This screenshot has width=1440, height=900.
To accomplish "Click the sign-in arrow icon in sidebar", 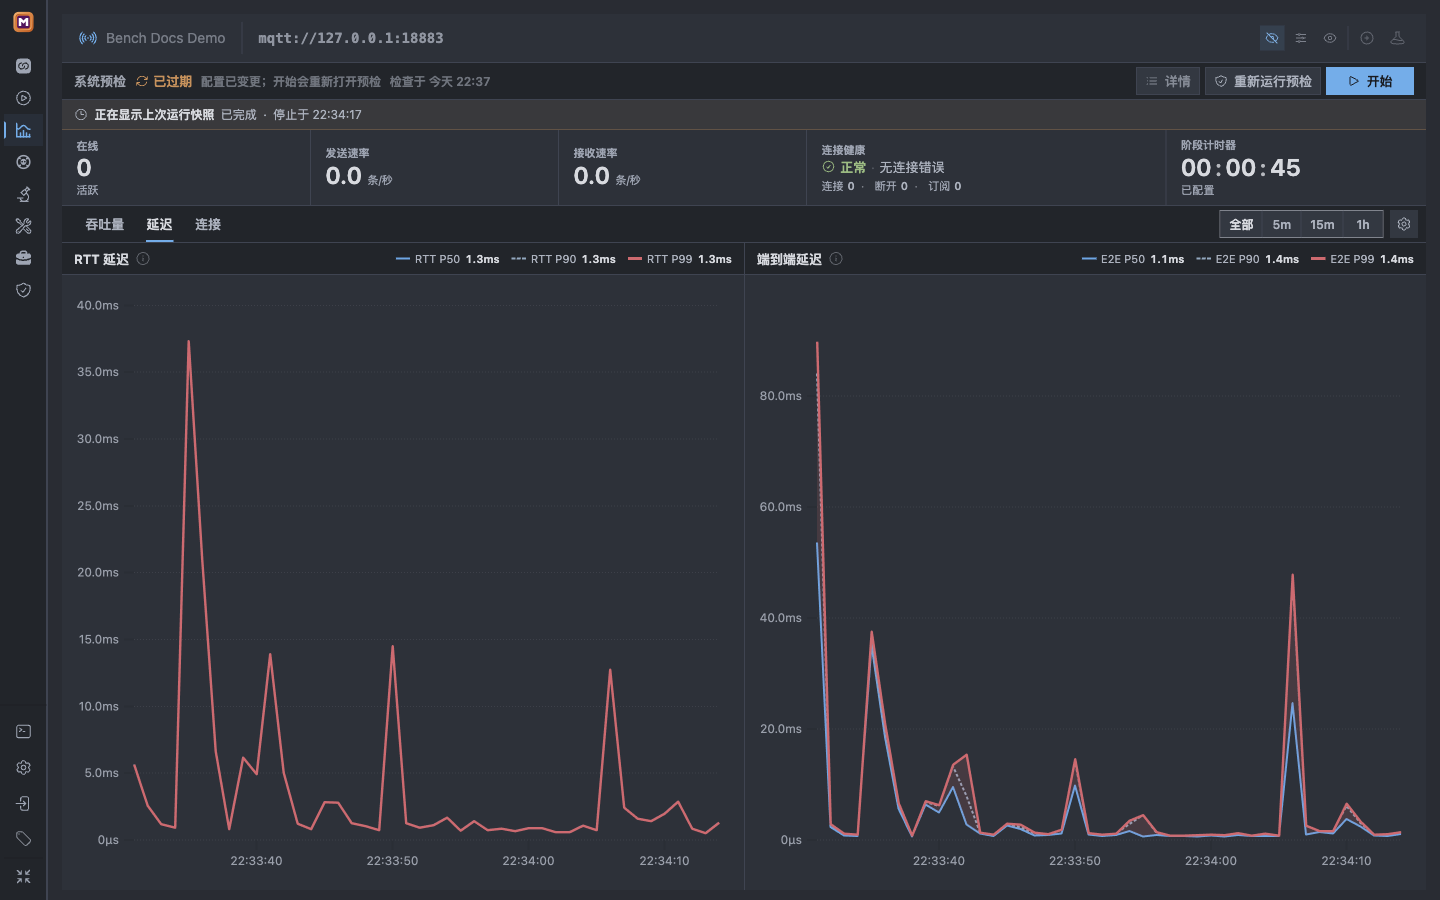I will [23, 804].
